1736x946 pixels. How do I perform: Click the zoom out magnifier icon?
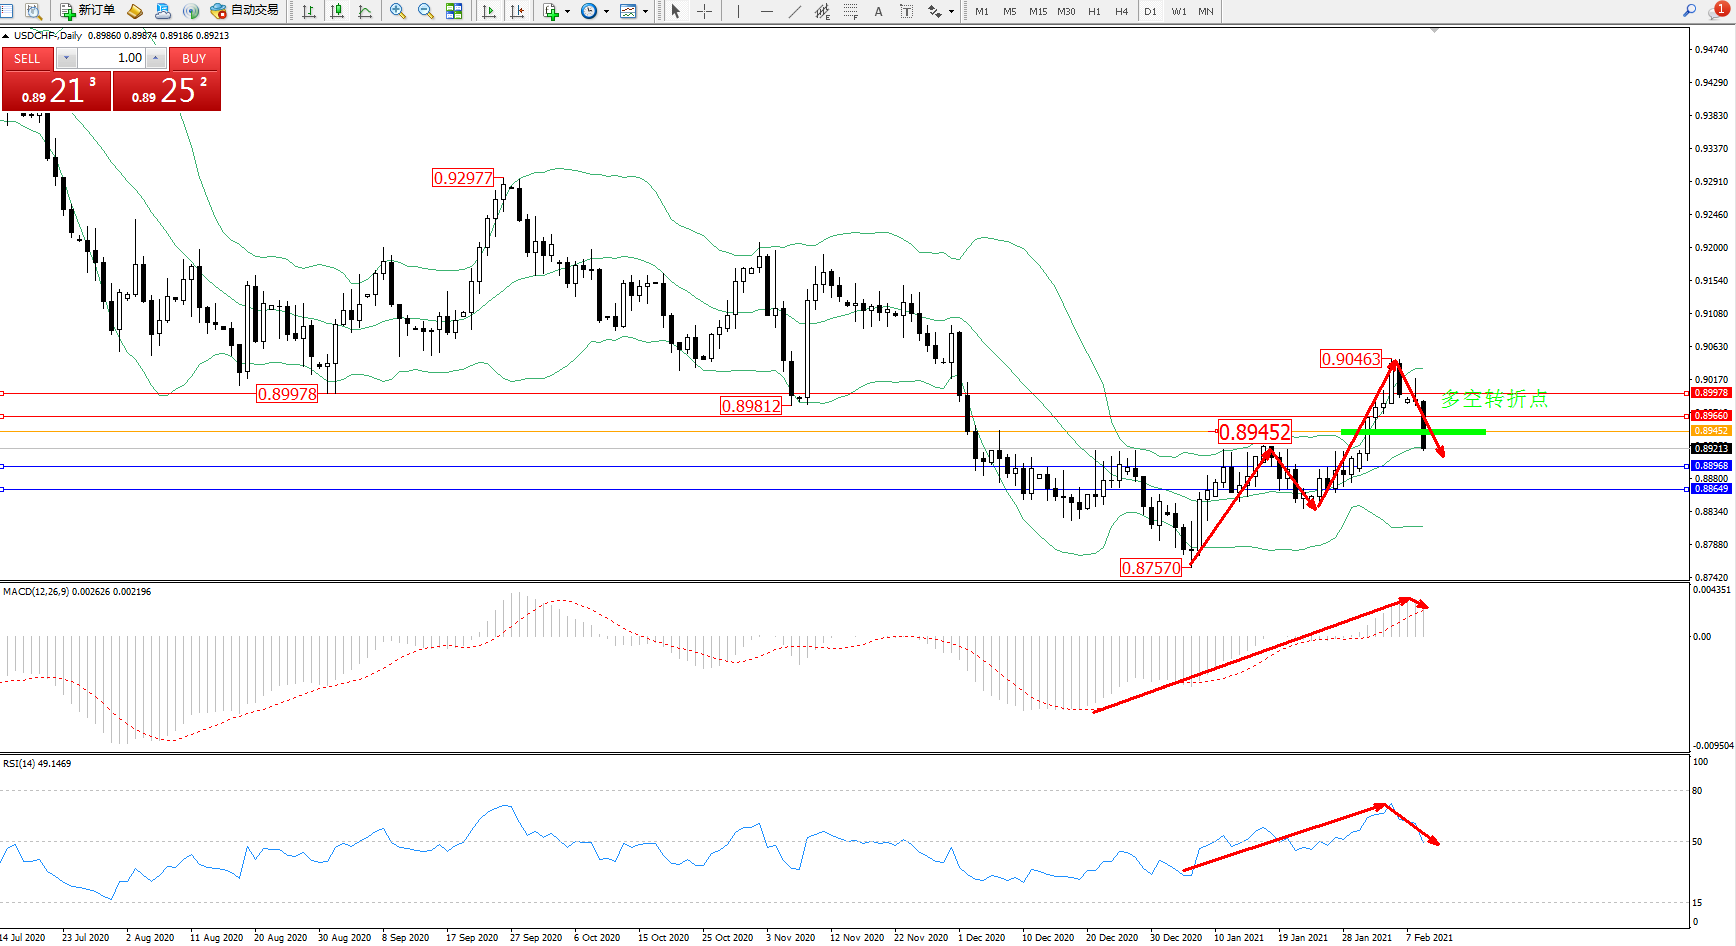coord(425,11)
